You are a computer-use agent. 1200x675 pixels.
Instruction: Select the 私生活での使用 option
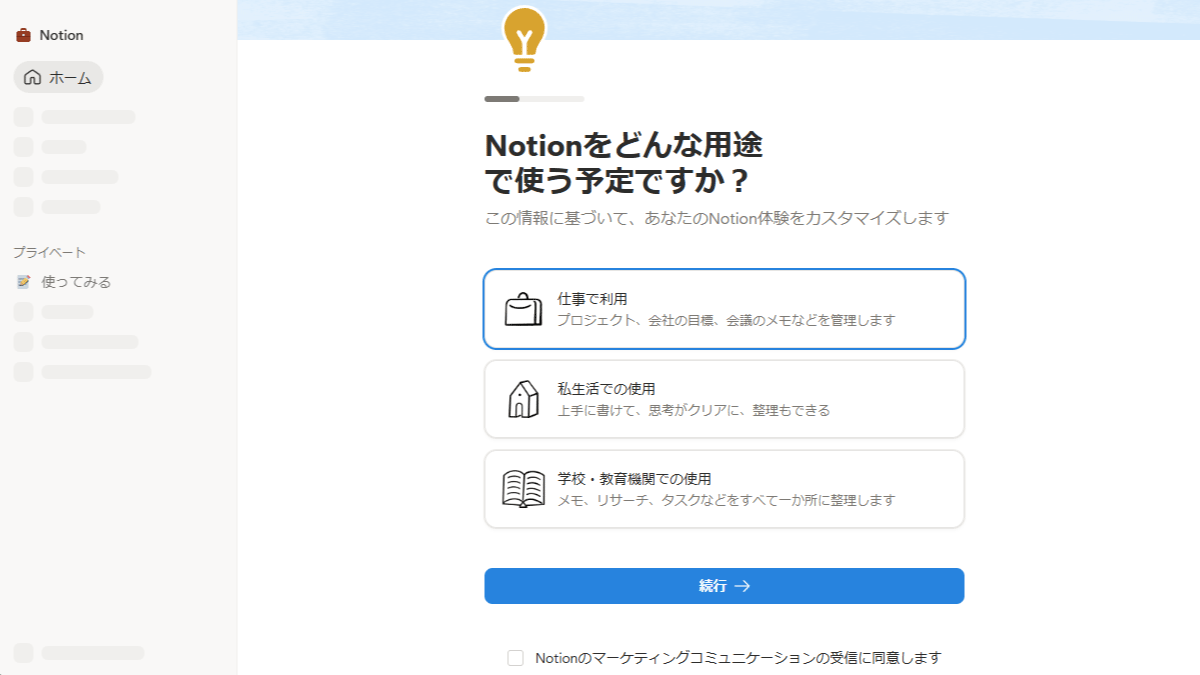pyautogui.click(x=724, y=399)
